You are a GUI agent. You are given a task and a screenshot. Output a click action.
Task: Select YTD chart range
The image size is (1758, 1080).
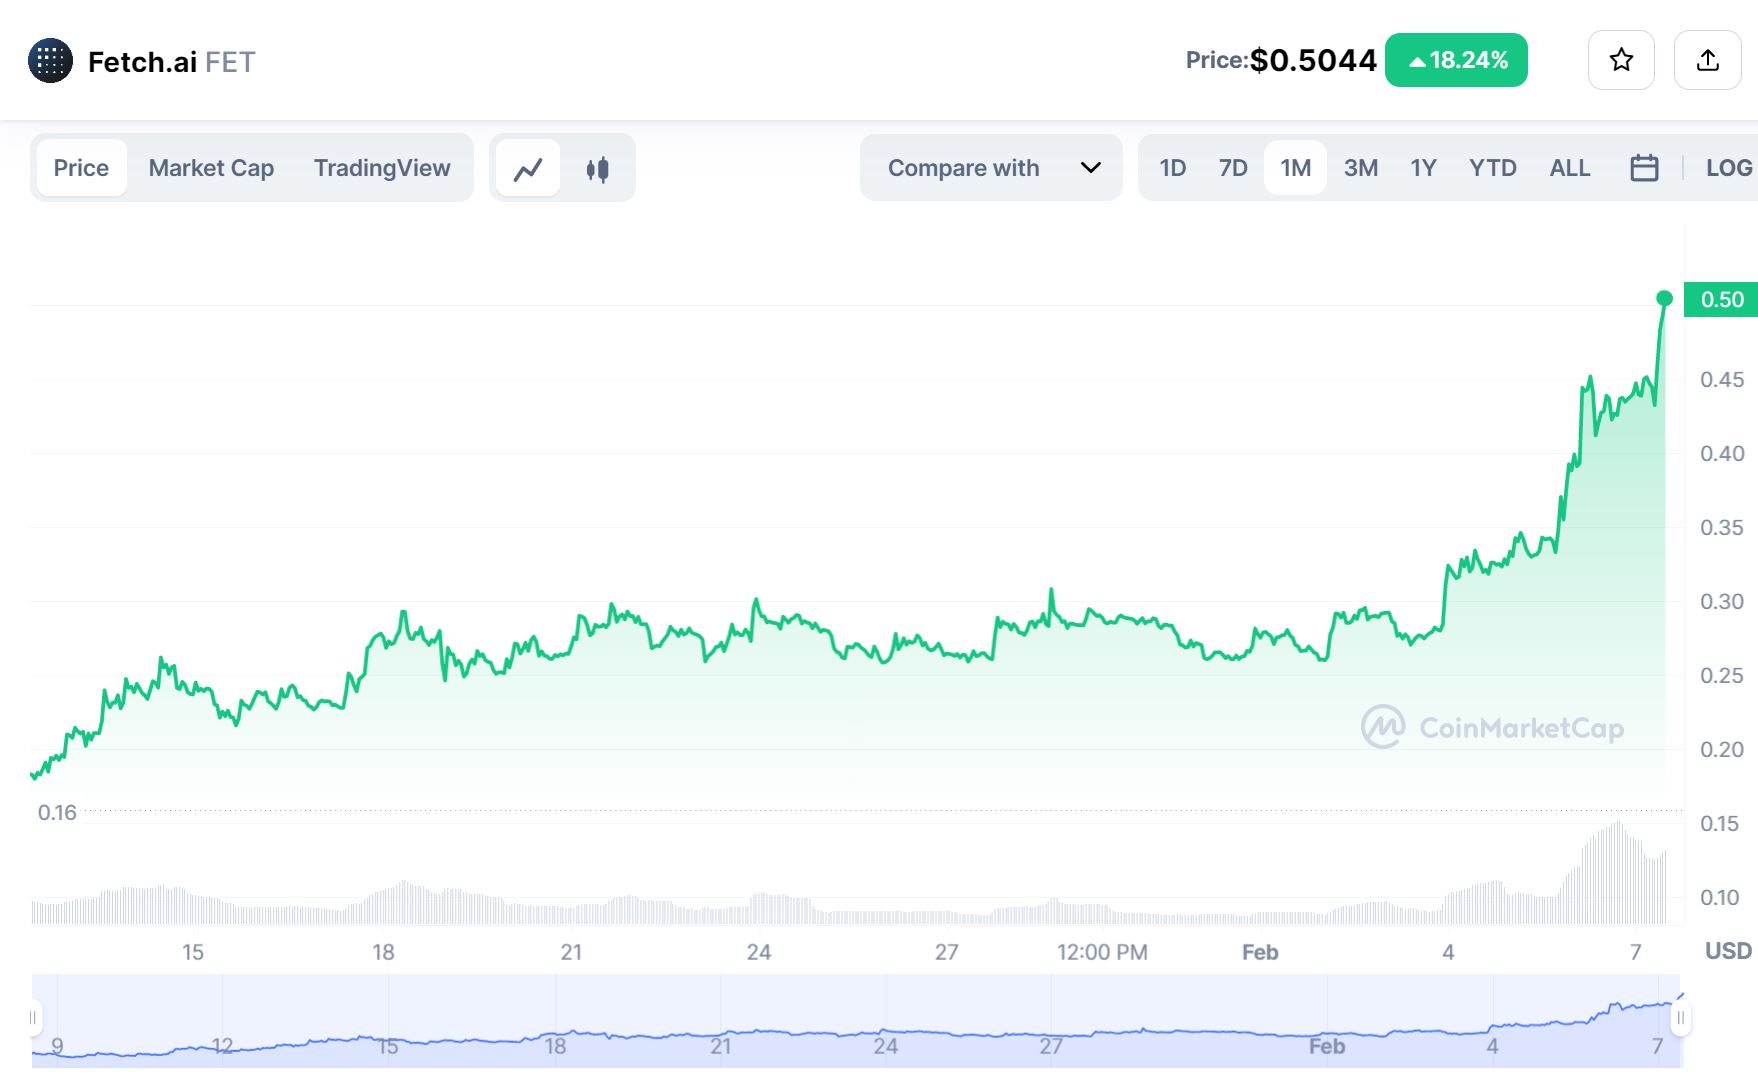point(1493,168)
